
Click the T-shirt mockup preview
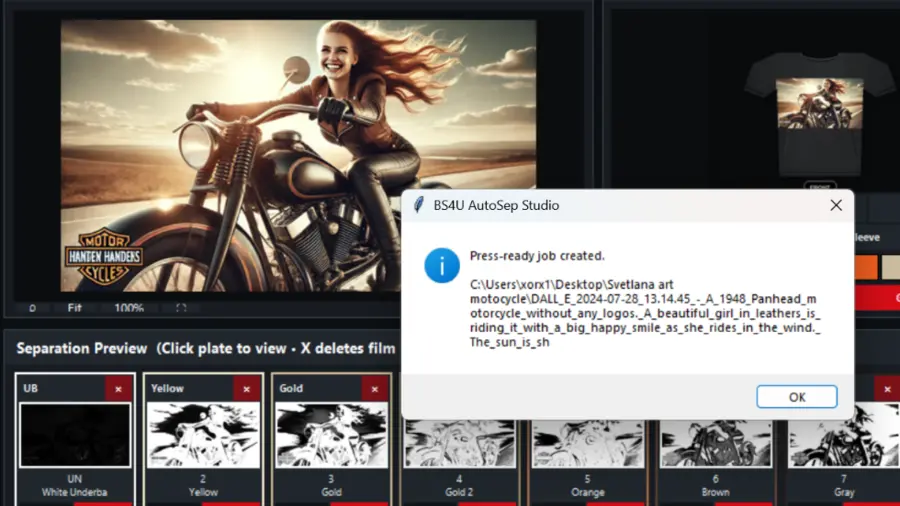(x=820, y=115)
